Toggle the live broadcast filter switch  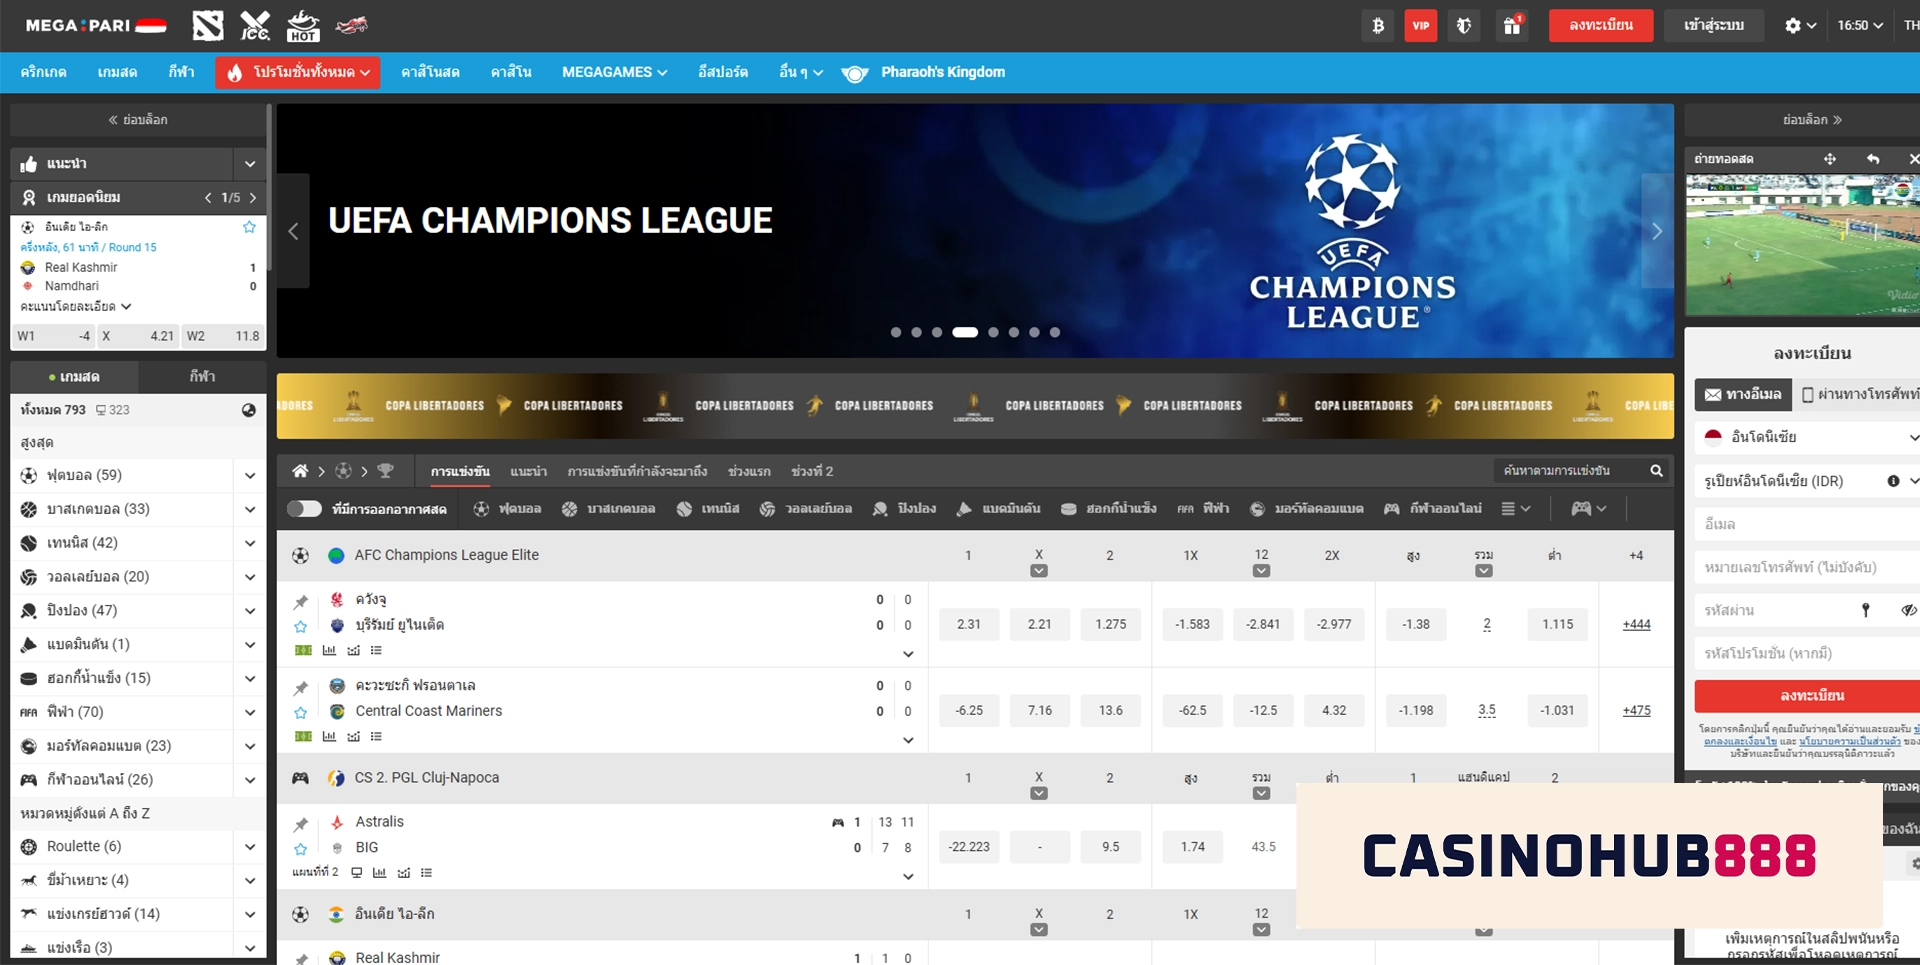coord(304,509)
